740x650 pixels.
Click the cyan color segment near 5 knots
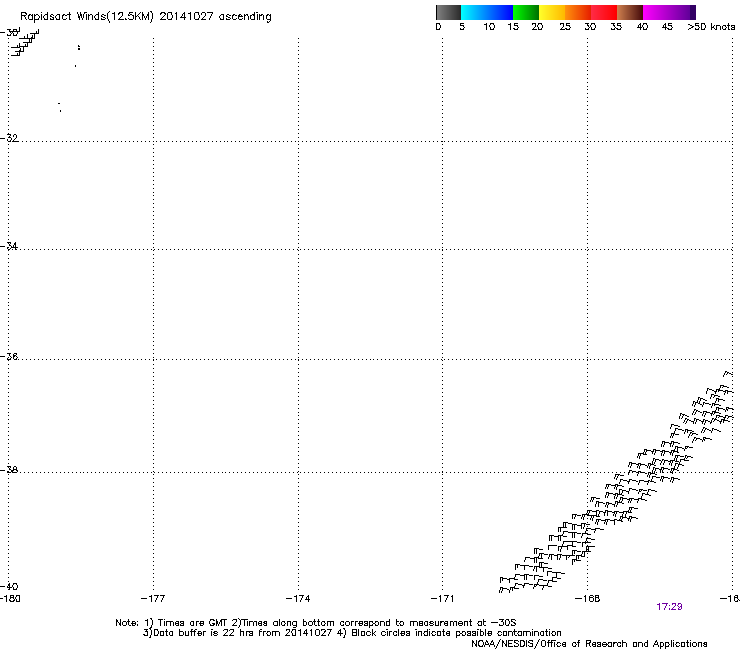tap(472, 12)
